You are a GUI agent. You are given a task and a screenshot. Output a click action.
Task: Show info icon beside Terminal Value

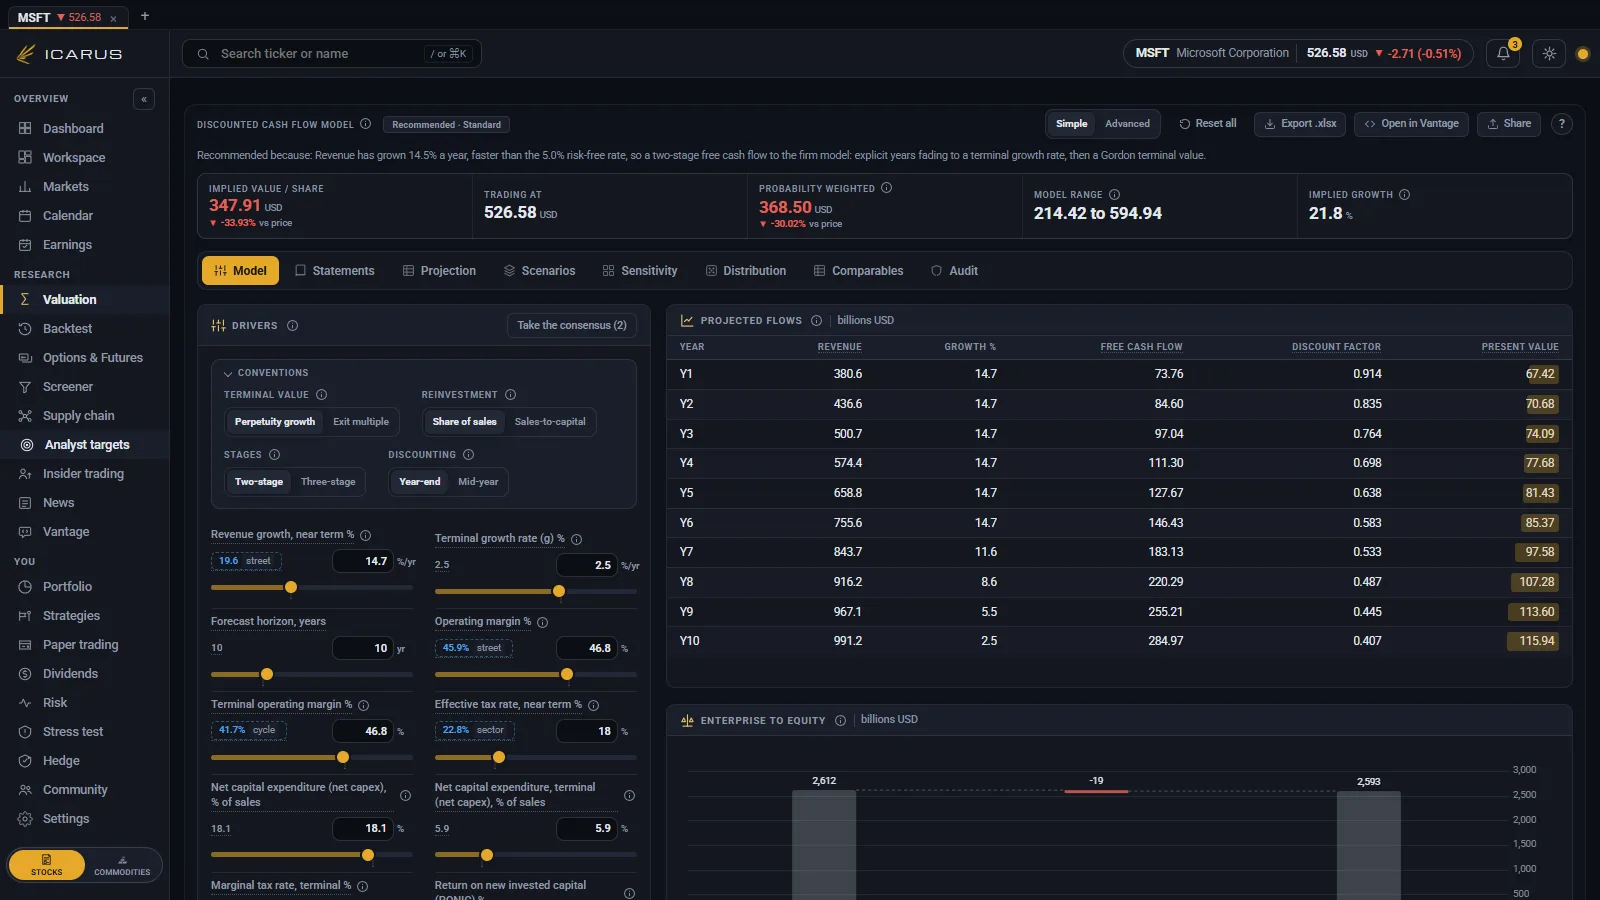click(x=321, y=395)
